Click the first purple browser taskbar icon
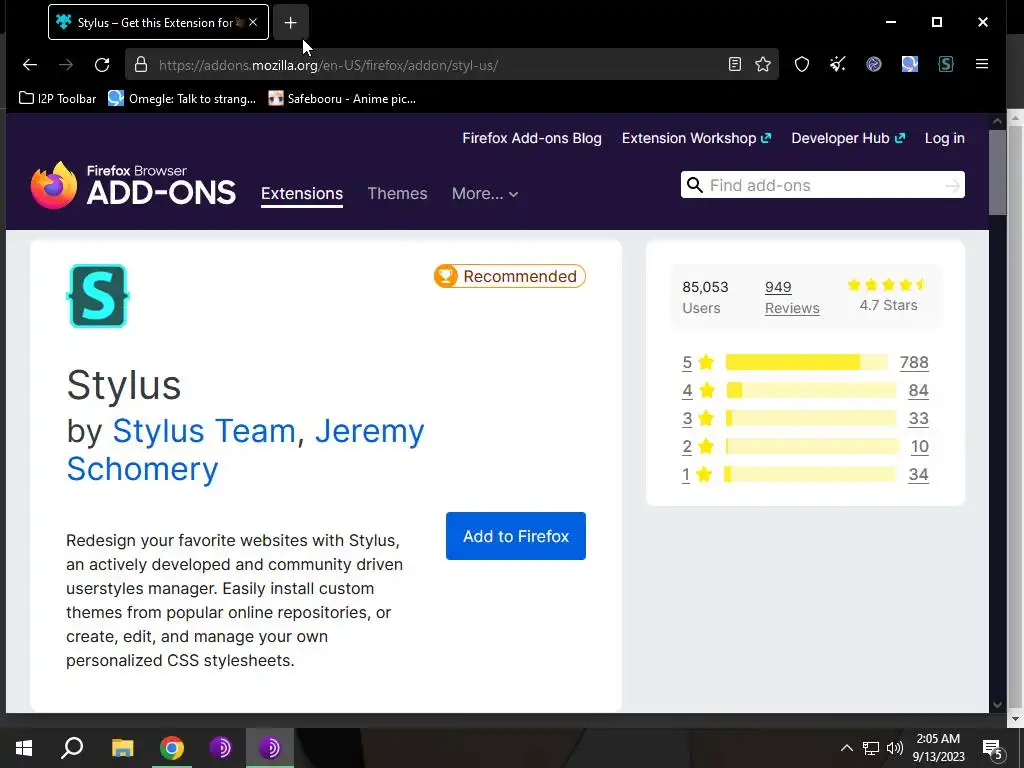The image size is (1024, 768). 221,748
